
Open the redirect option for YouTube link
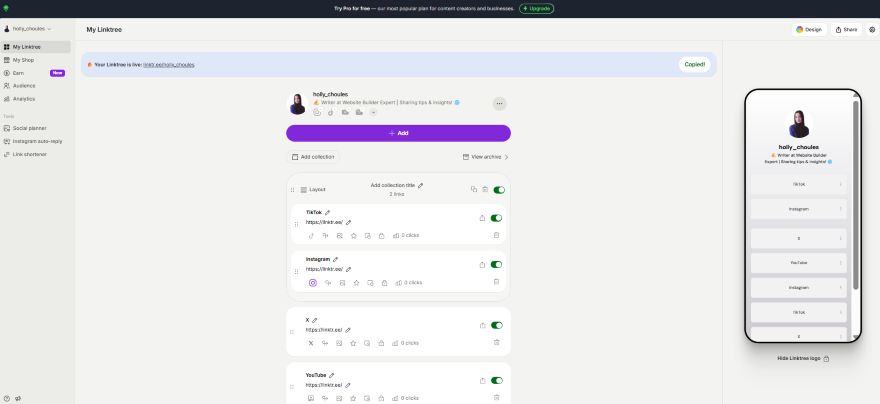(325, 398)
